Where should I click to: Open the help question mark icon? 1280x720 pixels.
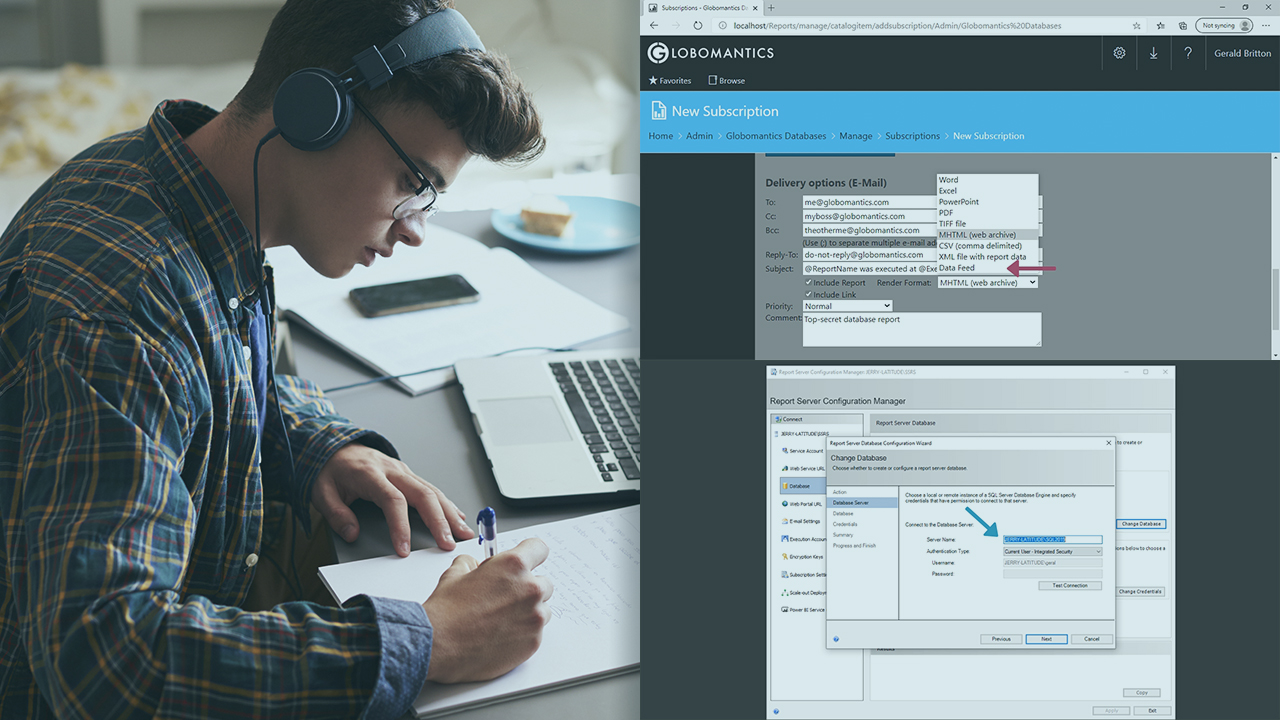click(x=1187, y=53)
